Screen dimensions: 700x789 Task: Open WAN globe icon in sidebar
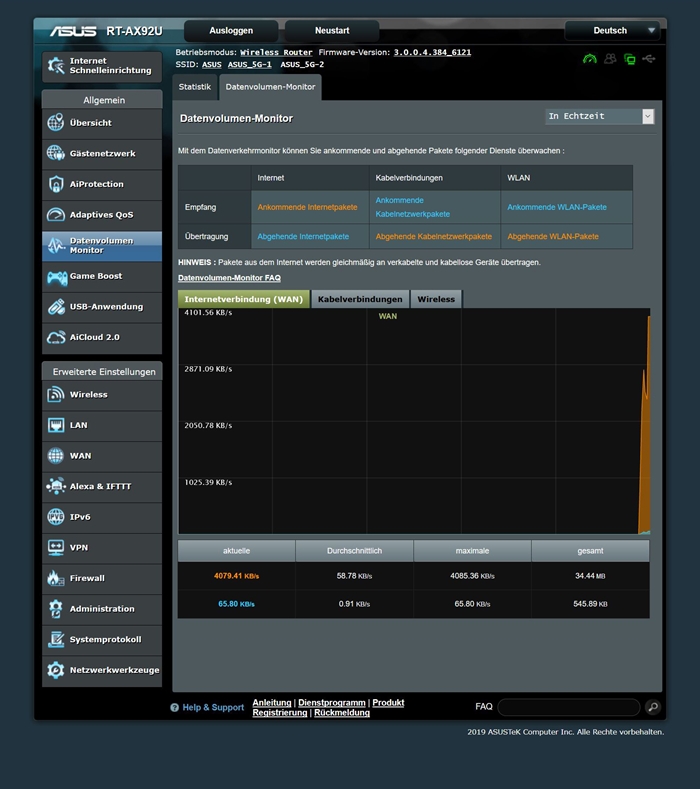(x=55, y=455)
